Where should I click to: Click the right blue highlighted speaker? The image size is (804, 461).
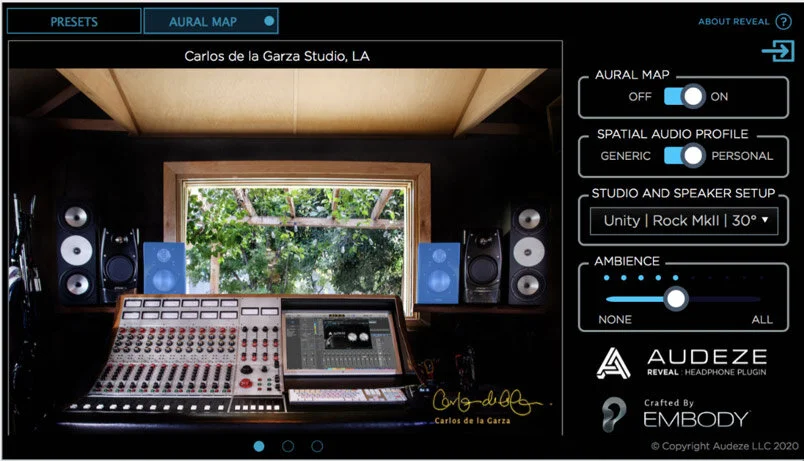pyautogui.click(x=439, y=273)
